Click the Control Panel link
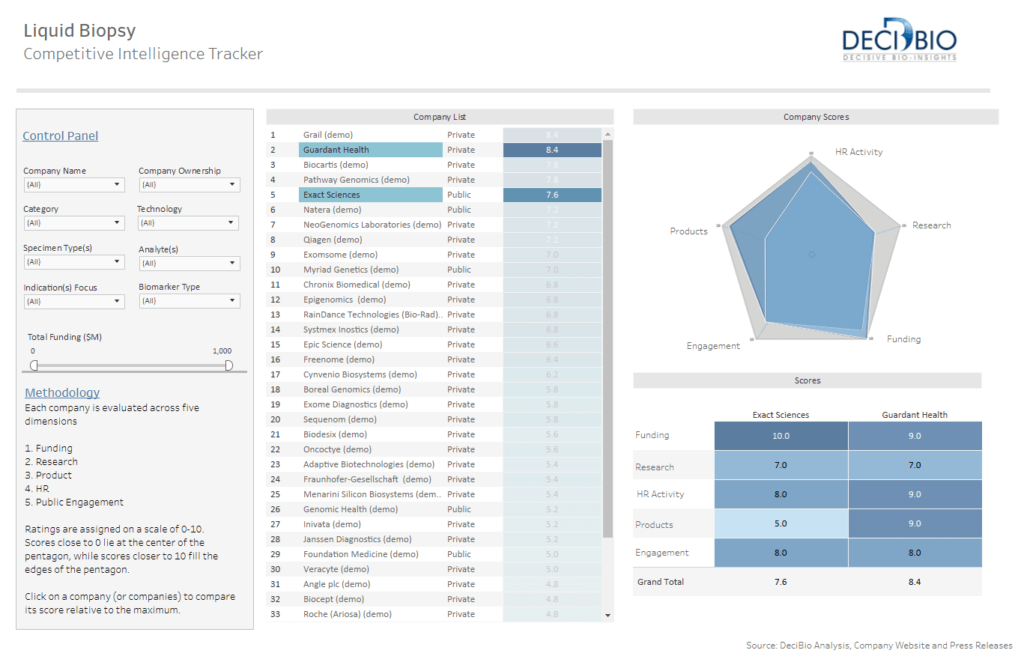1024x662 pixels. tap(60, 136)
